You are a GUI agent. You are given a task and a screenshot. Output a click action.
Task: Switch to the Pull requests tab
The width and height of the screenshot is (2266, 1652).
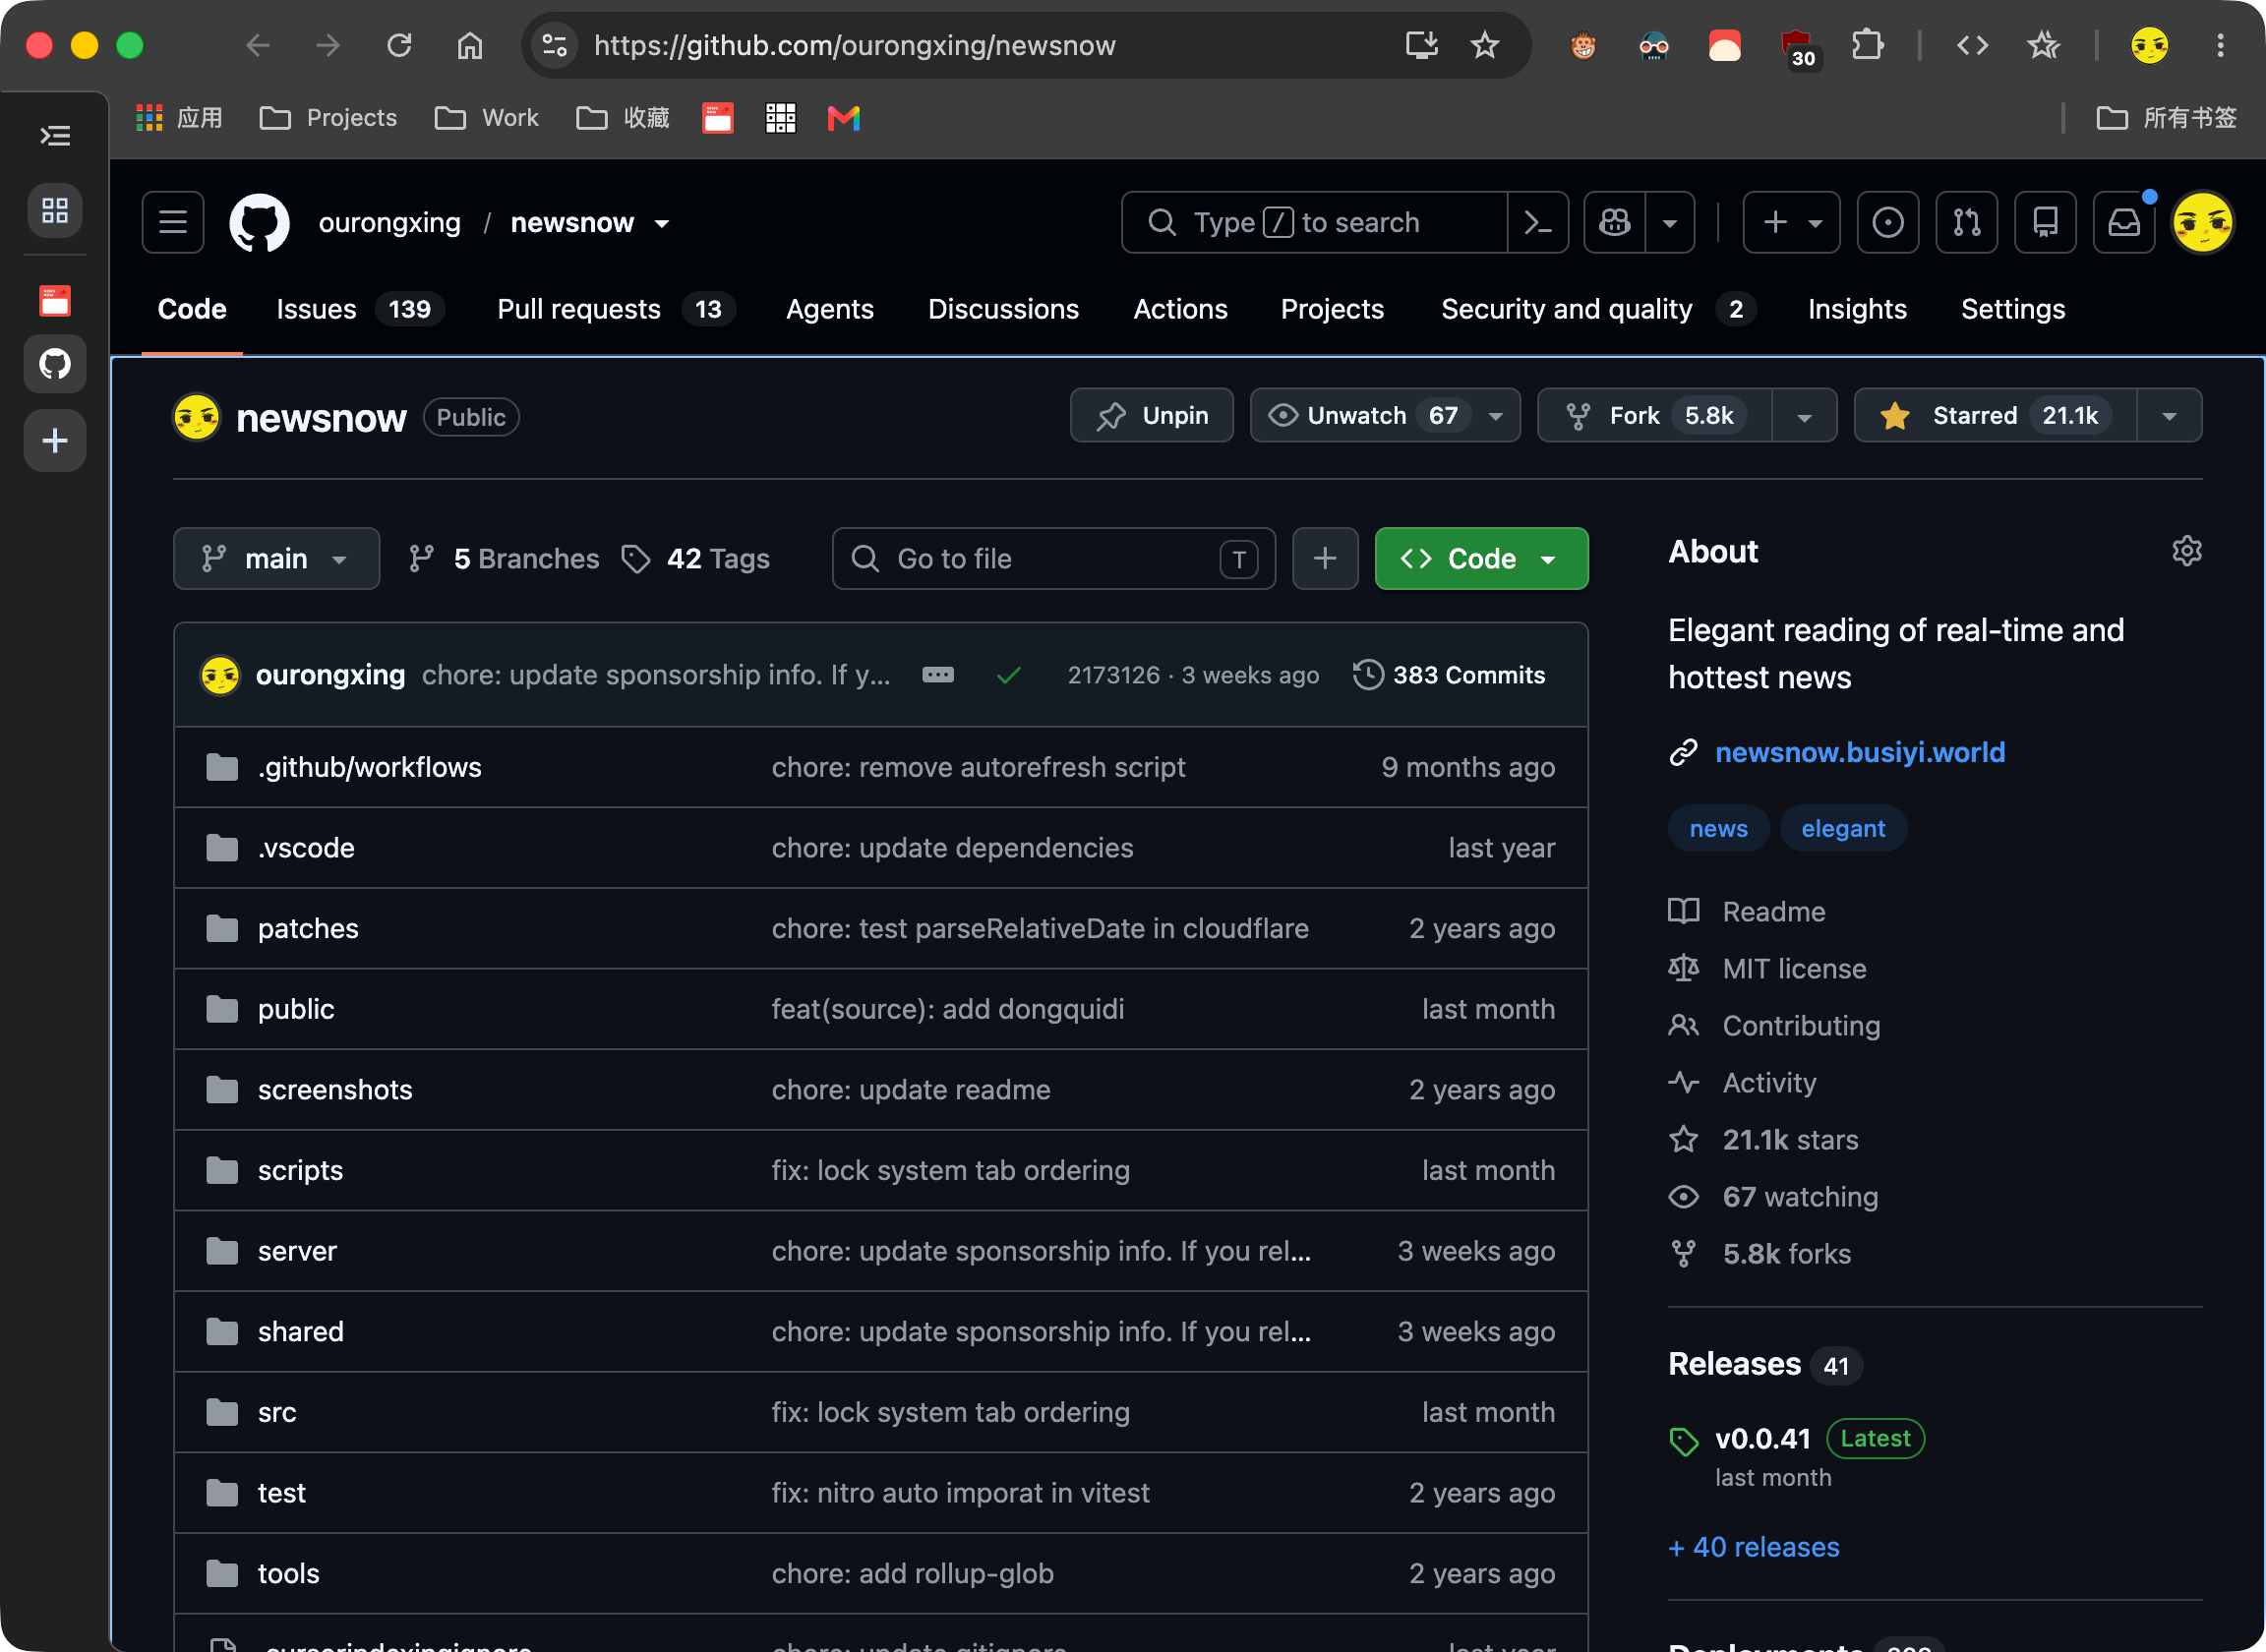coord(615,309)
